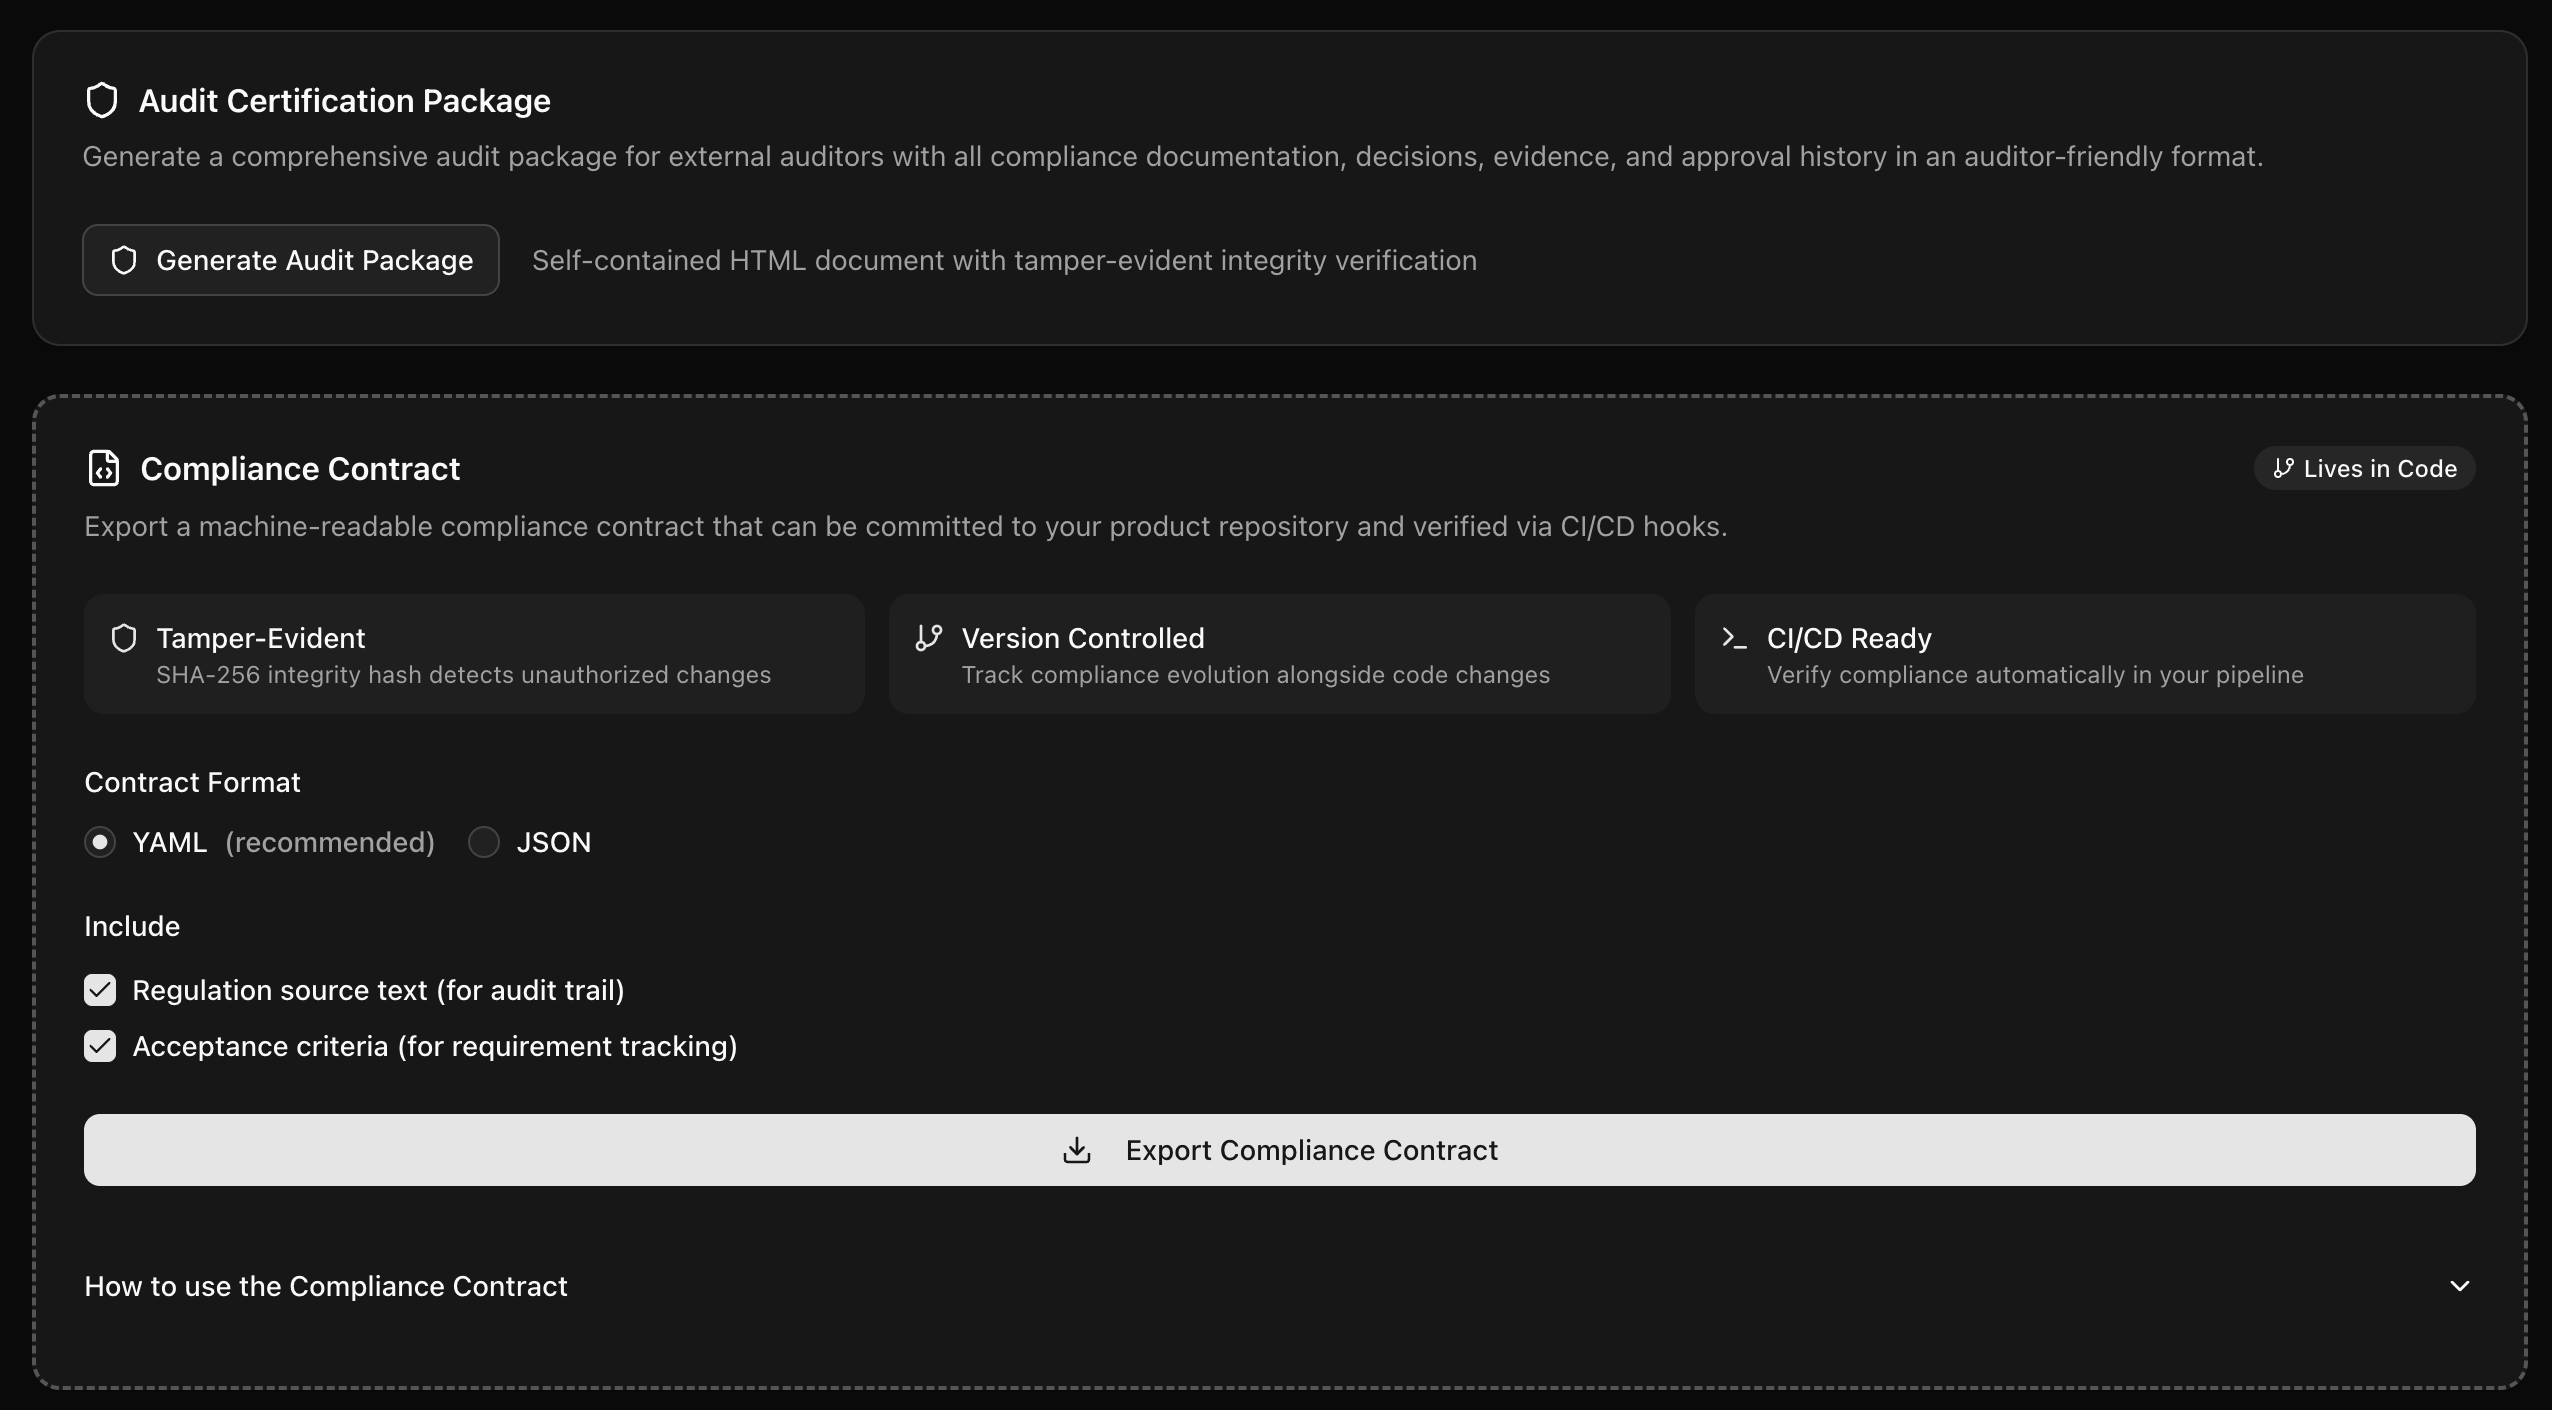Uncheck Acceptance criteria checkbox
This screenshot has height=1410, width=2552.
100,1046
